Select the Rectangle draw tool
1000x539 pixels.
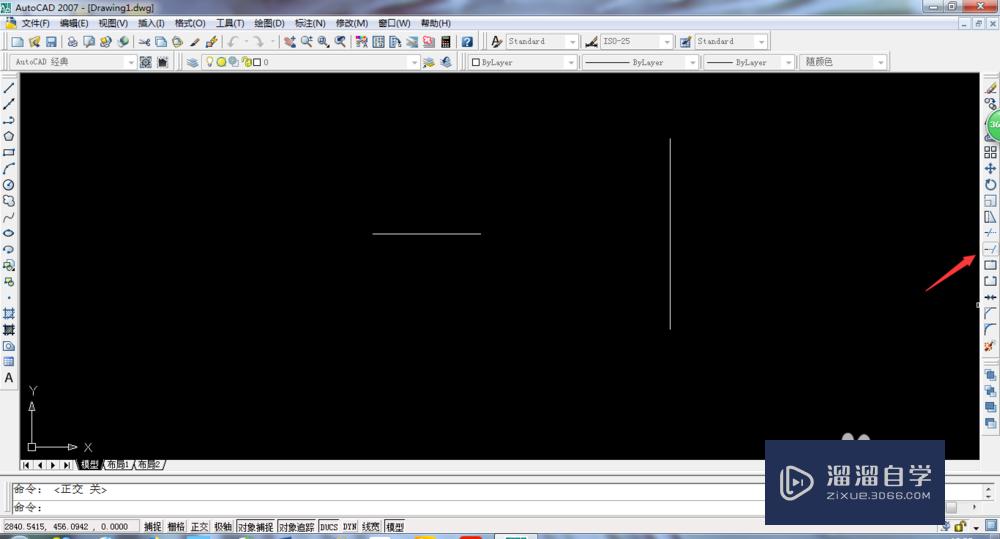pyautogui.click(x=9, y=152)
